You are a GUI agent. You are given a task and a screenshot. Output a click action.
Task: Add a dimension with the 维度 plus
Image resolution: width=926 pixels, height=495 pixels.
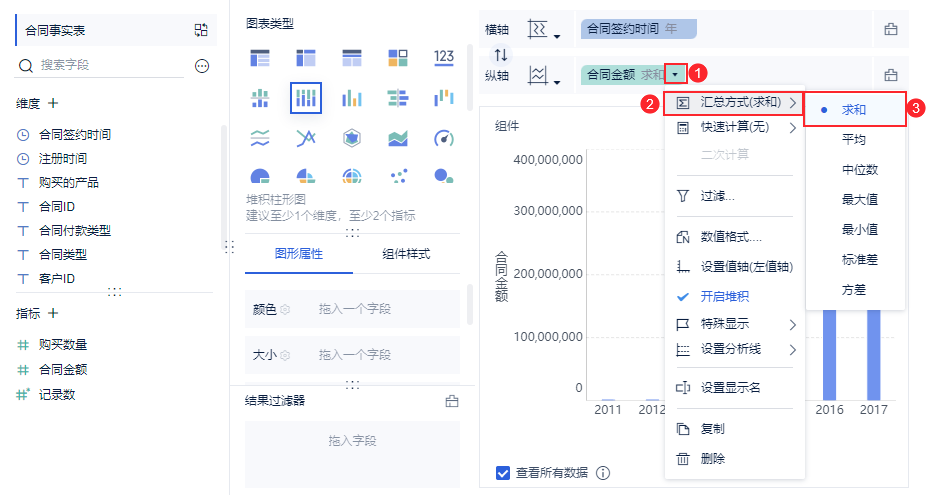(x=53, y=103)
